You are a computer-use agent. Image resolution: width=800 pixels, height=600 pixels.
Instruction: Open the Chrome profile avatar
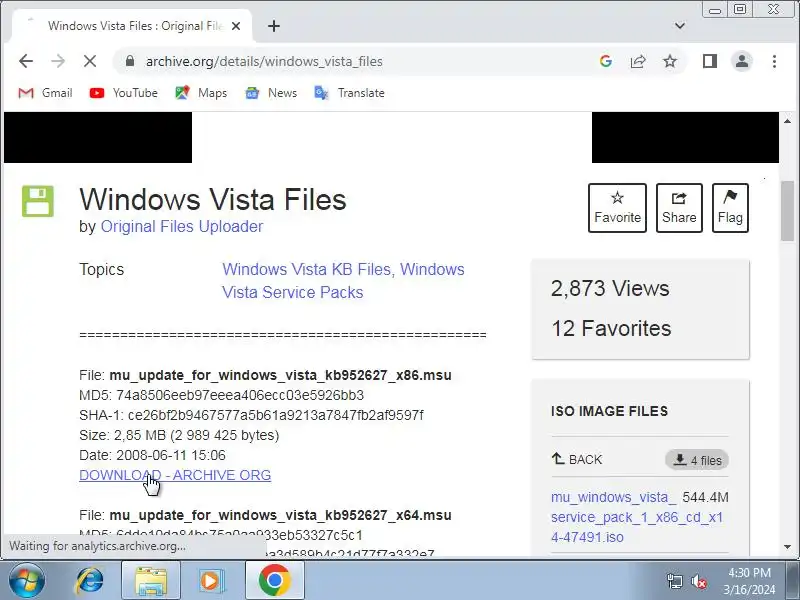click(742, 61)
